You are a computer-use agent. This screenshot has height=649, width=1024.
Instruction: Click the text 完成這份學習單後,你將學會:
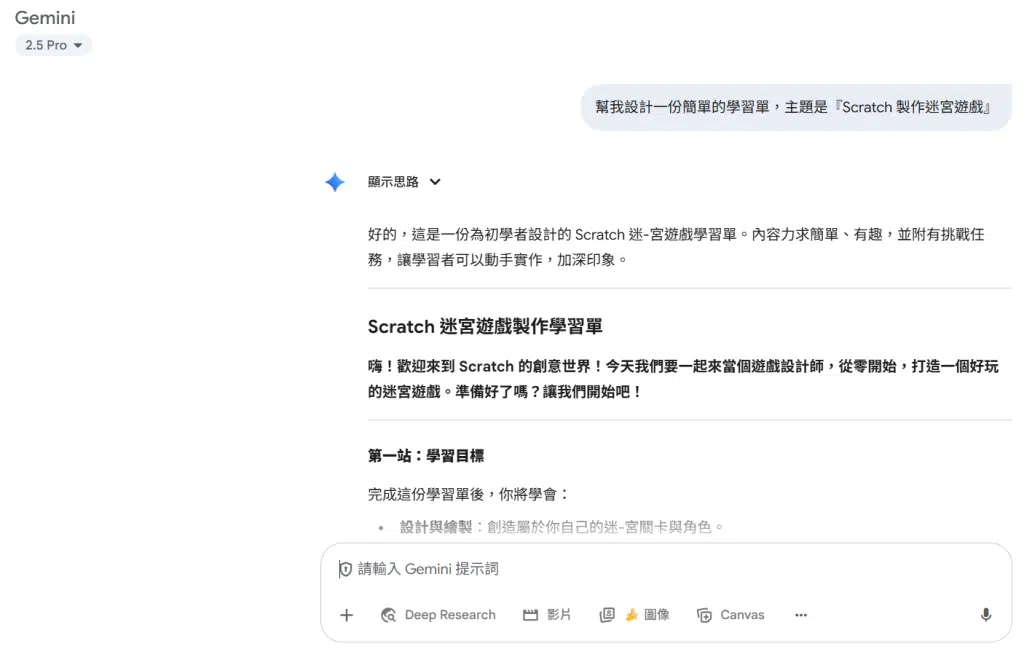click(469, 494)
